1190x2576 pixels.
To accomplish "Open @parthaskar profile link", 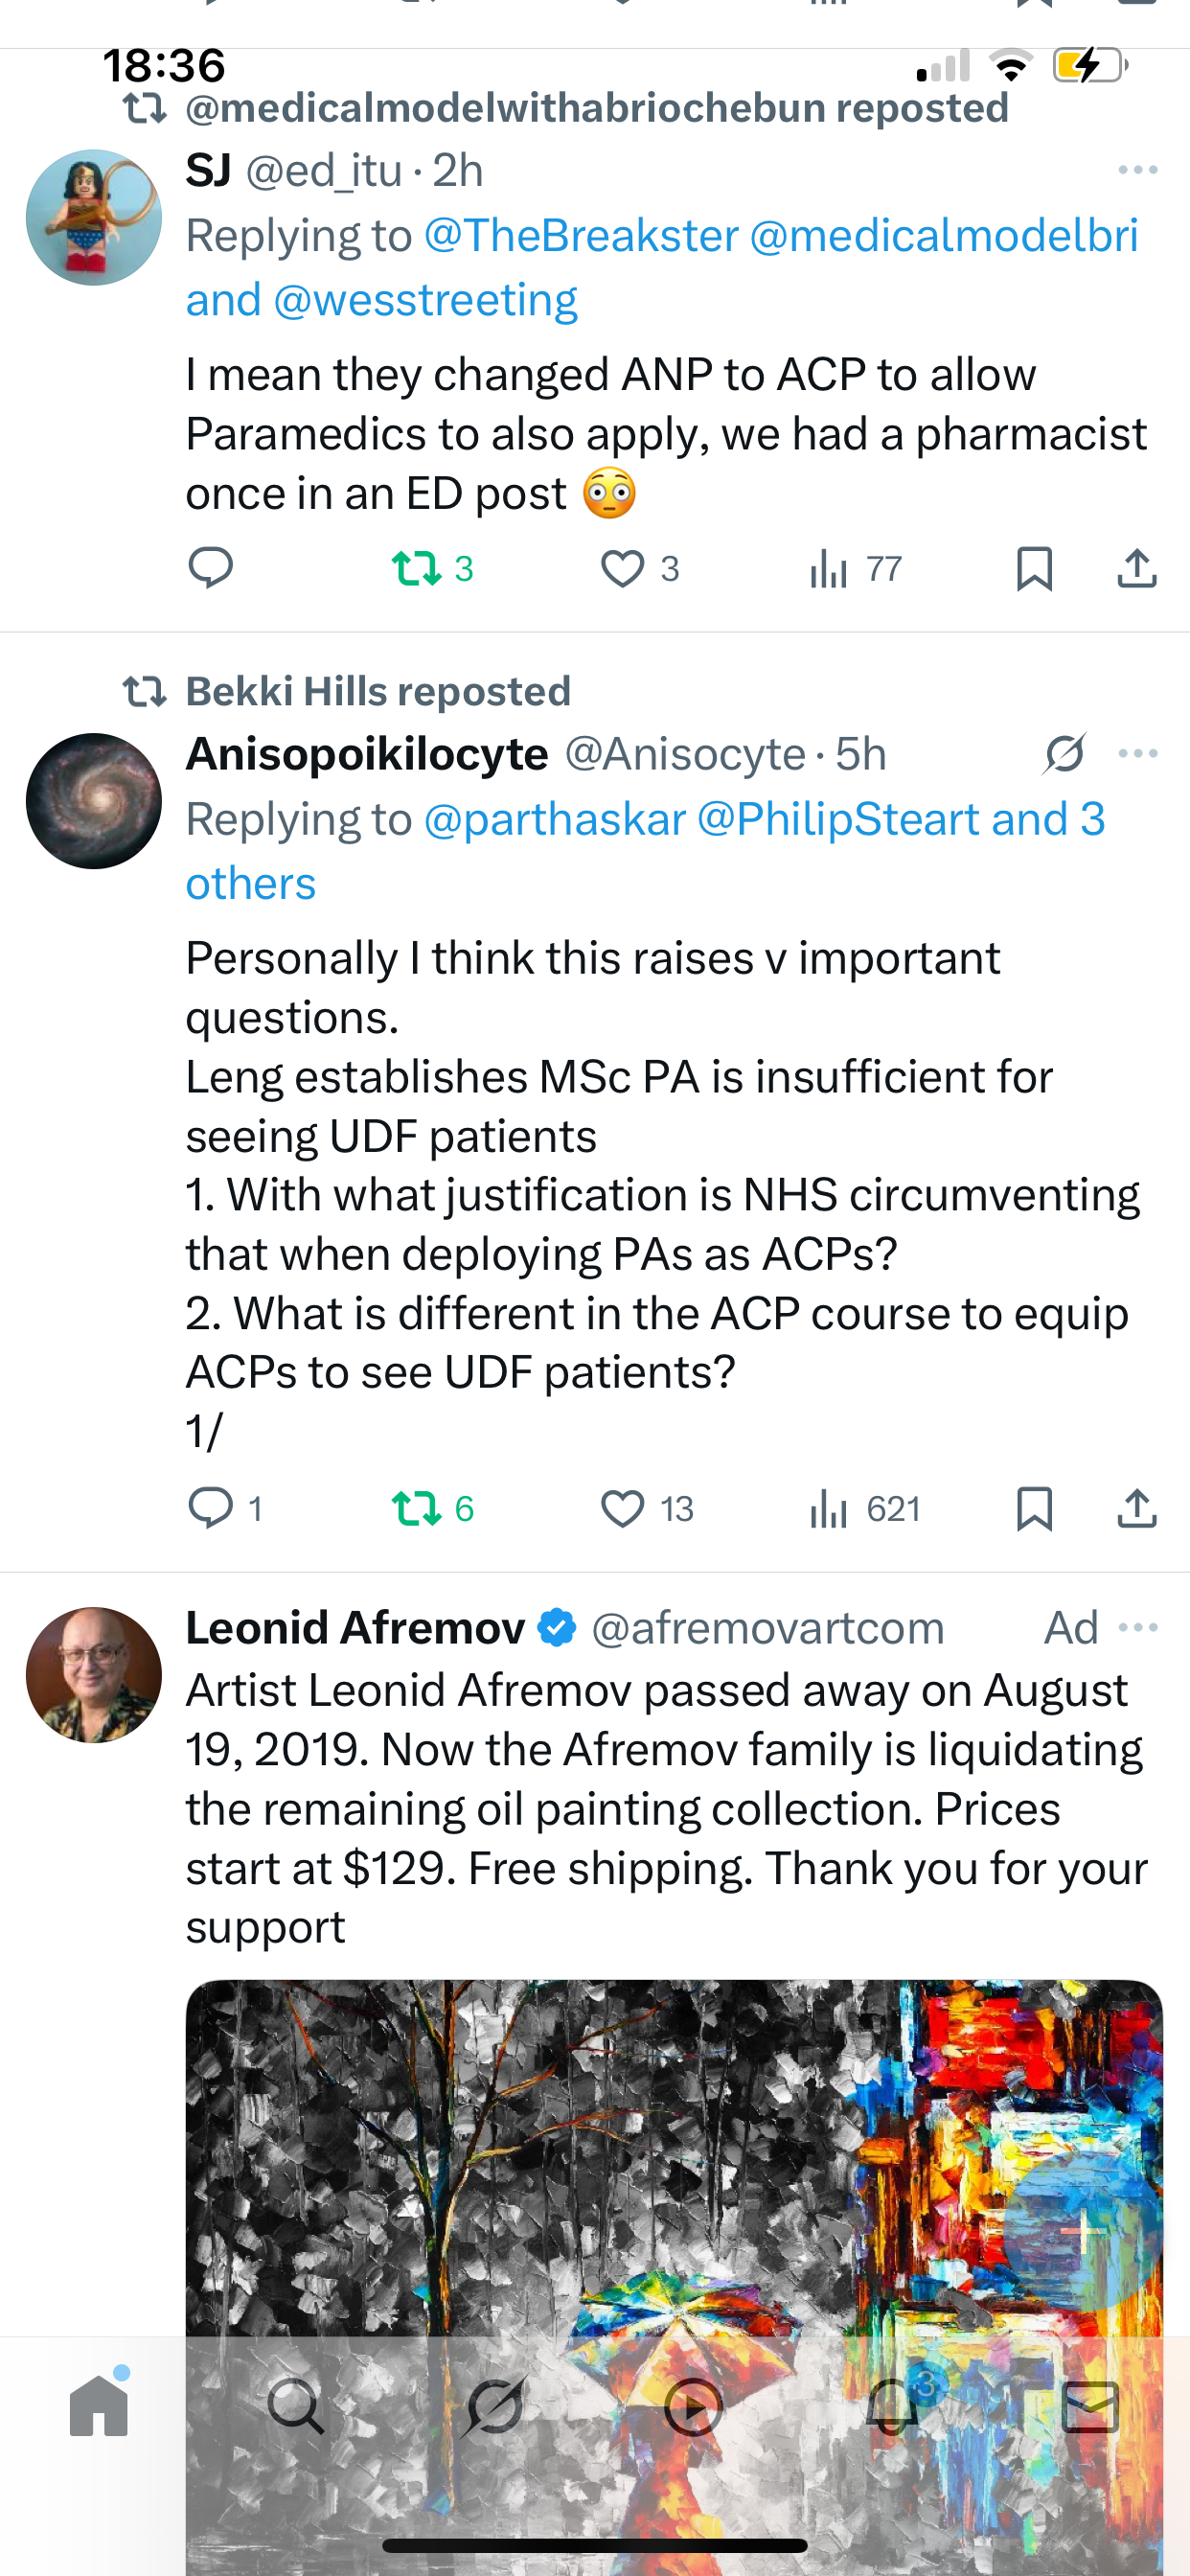I will click(x=555, y=820).
